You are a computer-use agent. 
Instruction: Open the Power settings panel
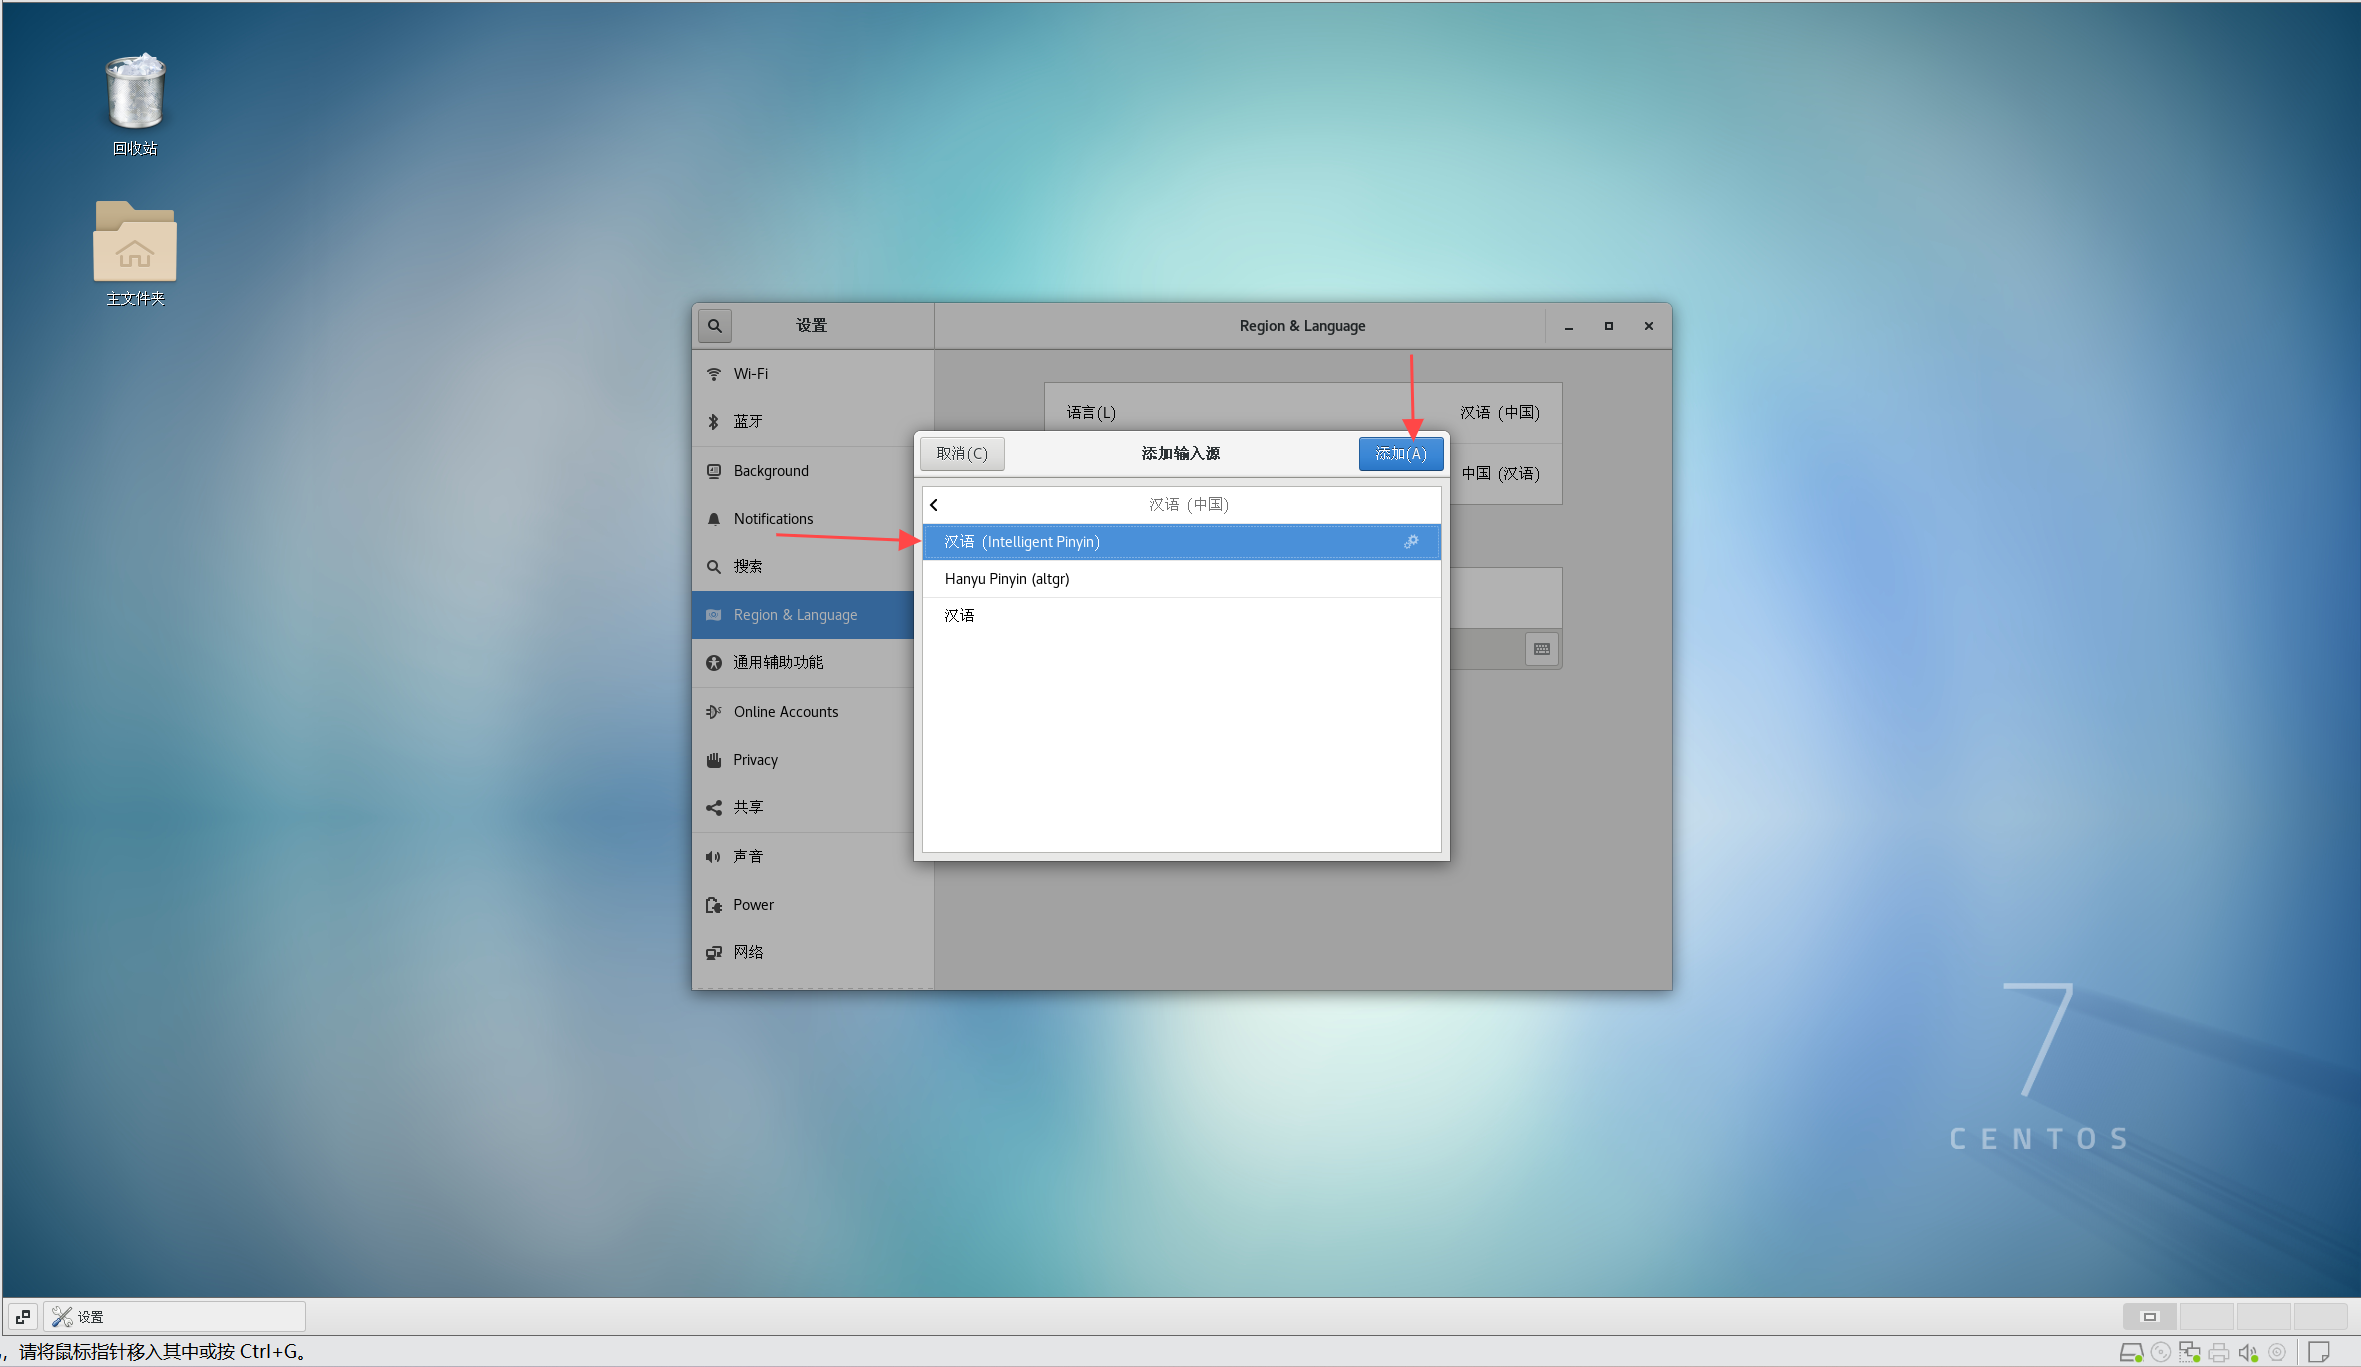pyautogui.click(x=753, y=905)
